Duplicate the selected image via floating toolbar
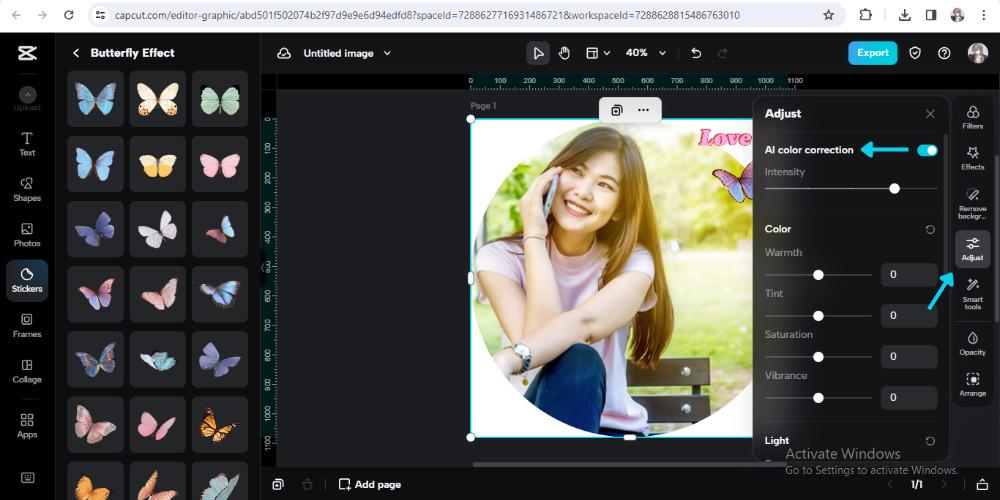 [x=617, y=110]
